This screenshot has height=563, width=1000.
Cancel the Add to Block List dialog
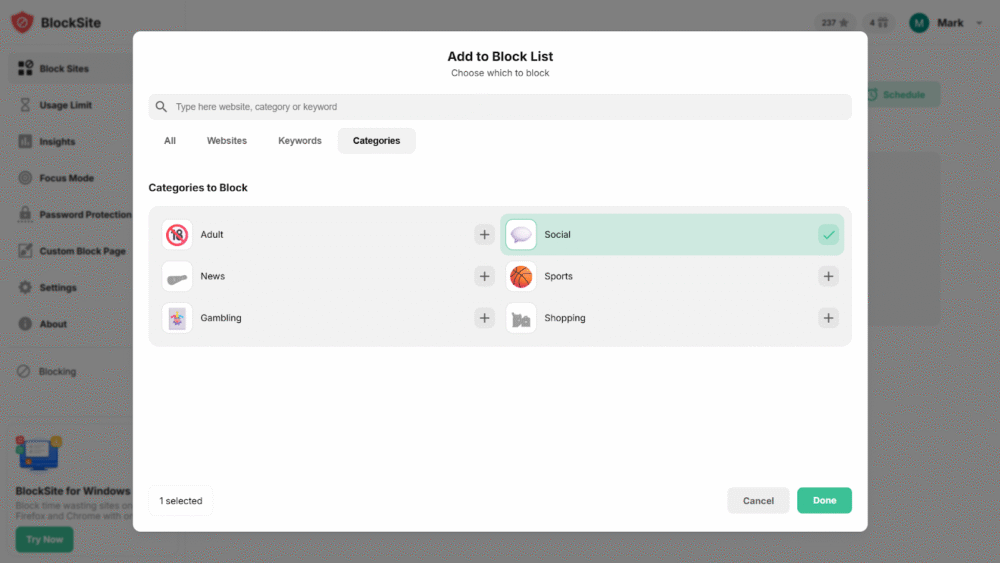coord(758,501)
